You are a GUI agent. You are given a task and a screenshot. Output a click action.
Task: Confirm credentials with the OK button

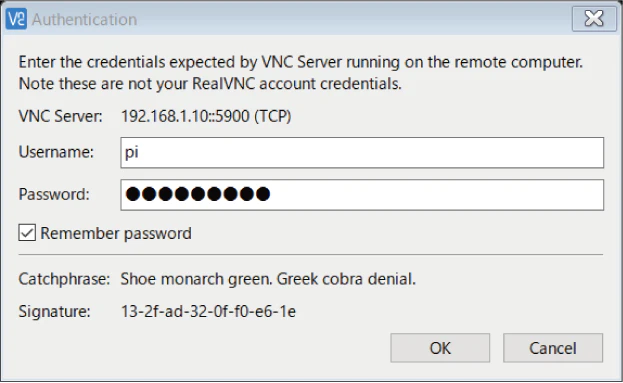[440, 348]
